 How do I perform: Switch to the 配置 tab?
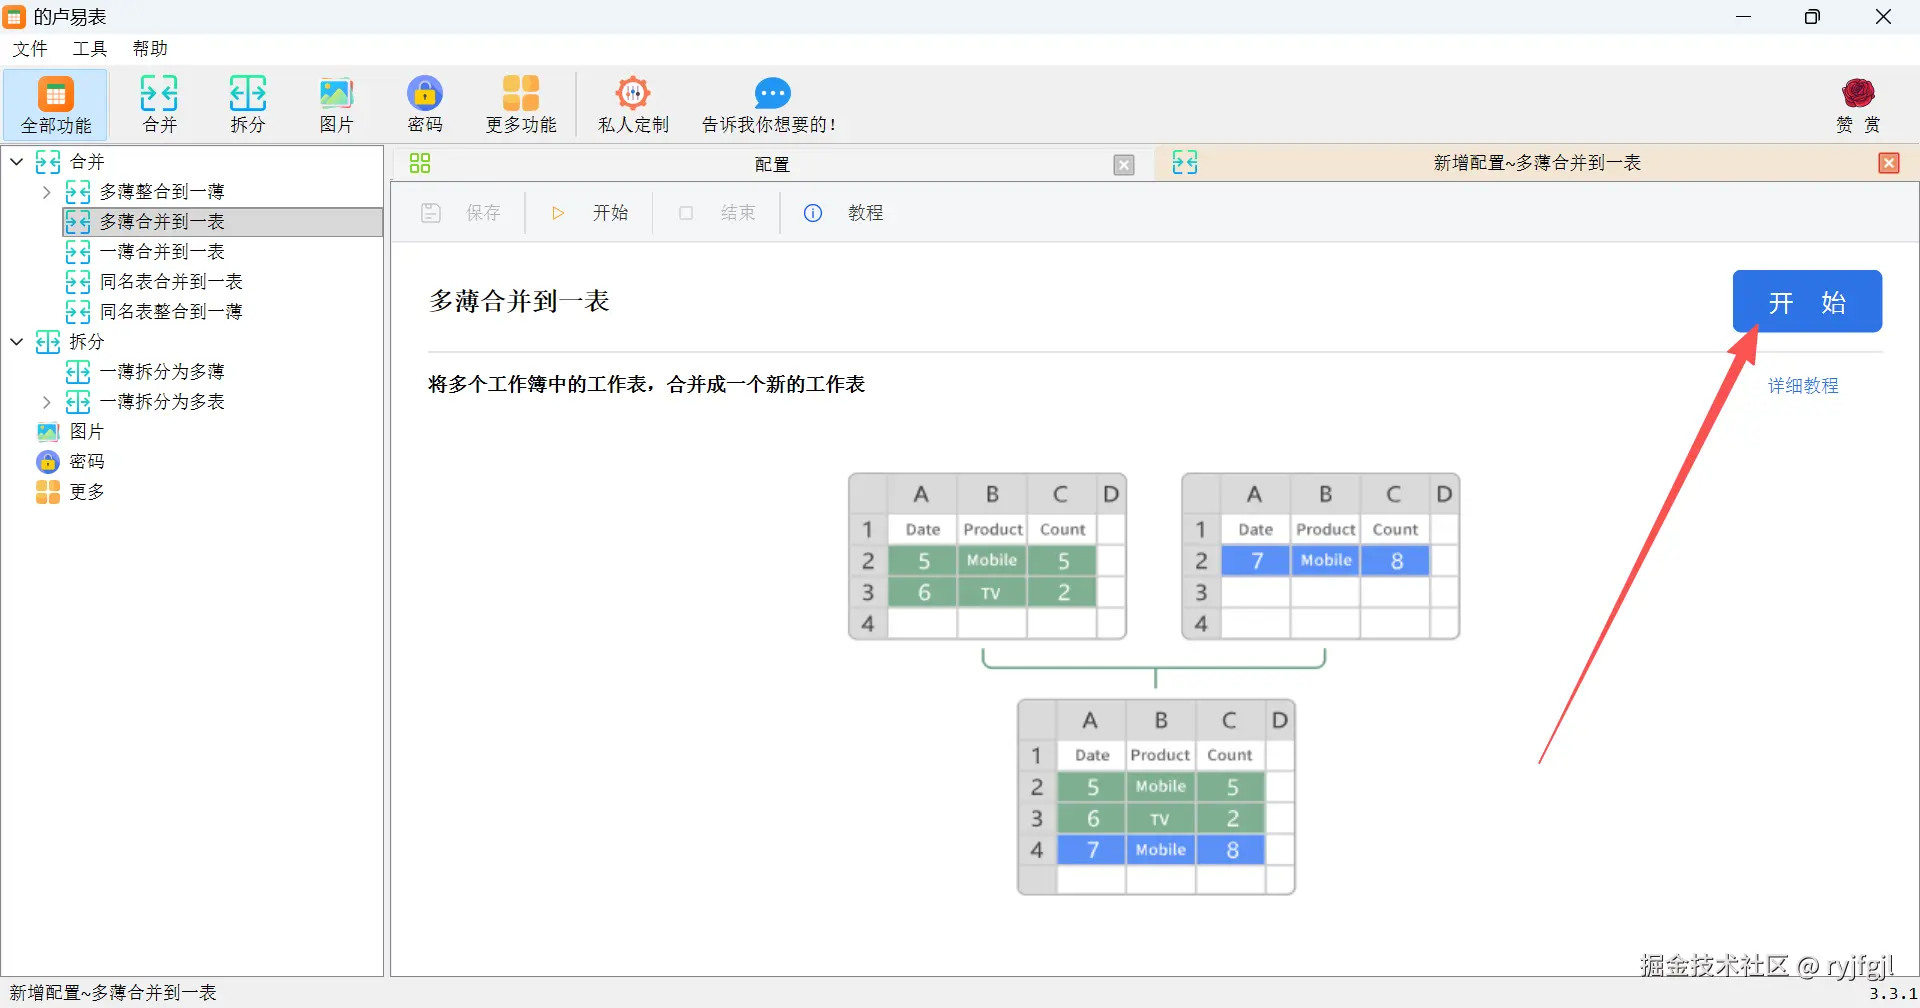coord(771,164)
